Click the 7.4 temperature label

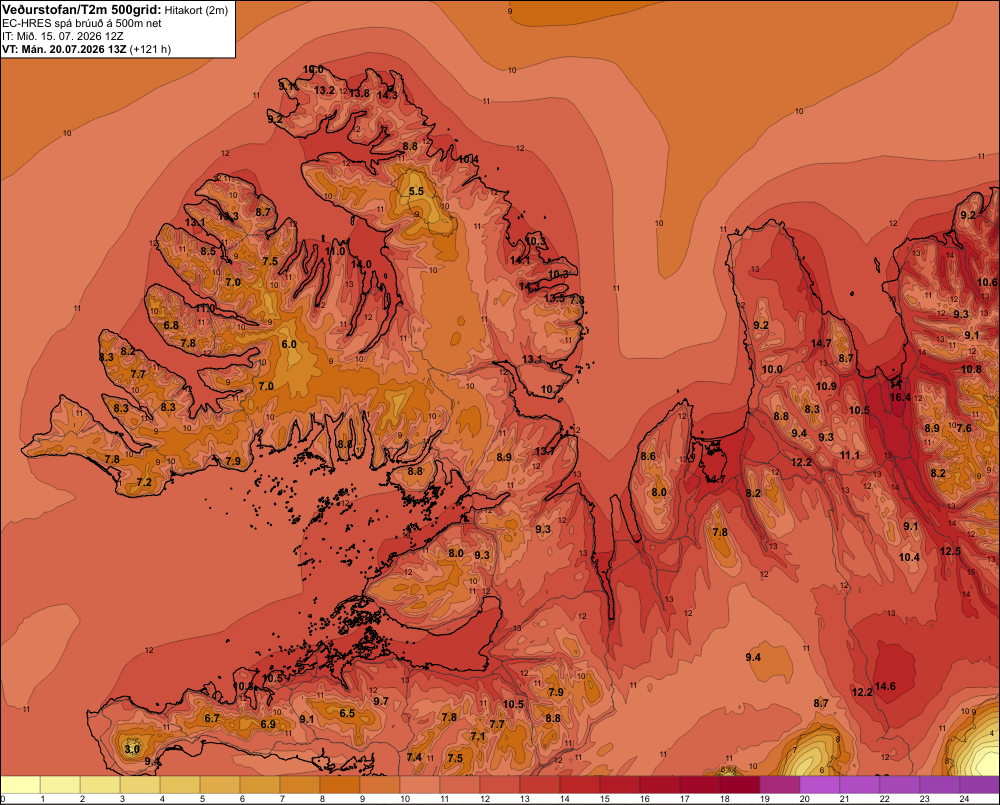coord(414,757)
